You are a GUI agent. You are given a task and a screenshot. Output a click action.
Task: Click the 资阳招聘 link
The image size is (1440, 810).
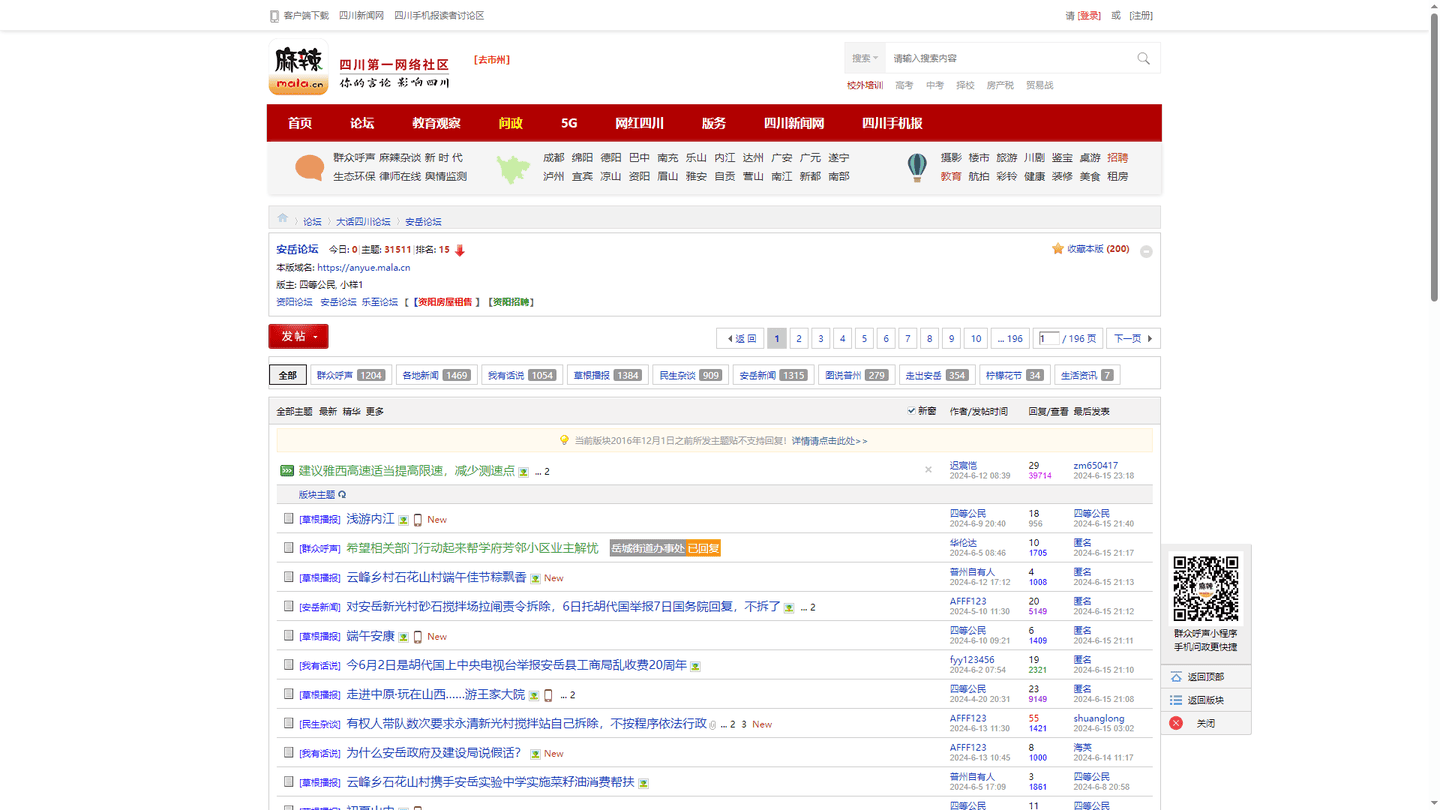[x=511, y=302]
